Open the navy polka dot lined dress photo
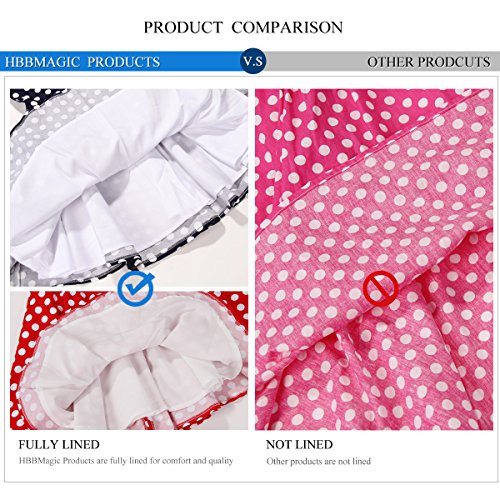 (x=129, y=187)
